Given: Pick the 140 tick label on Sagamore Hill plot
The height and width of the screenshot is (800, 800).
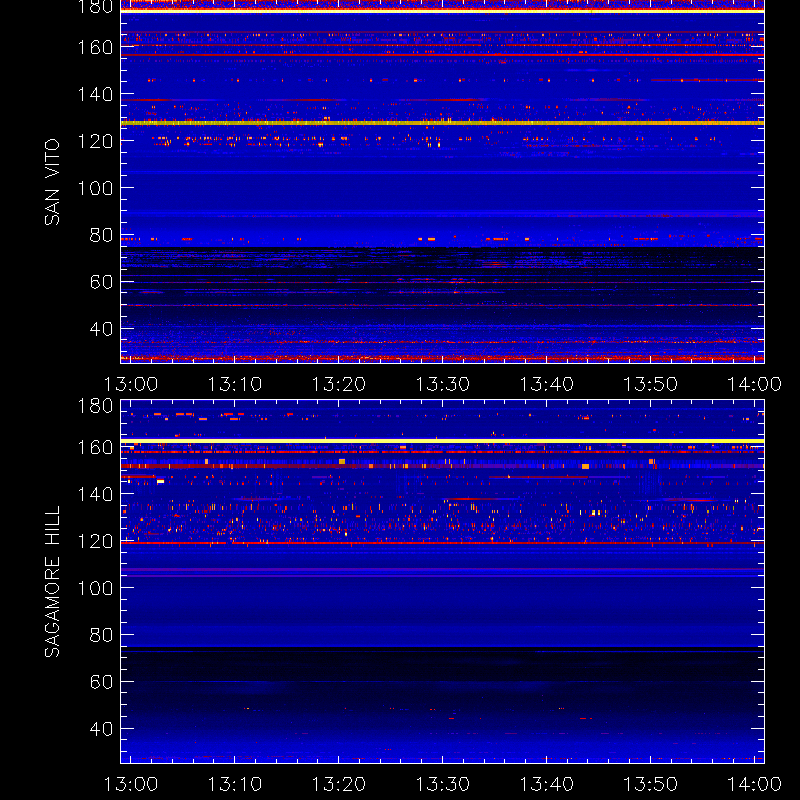Looking at the screenshot, I should 95,494.
